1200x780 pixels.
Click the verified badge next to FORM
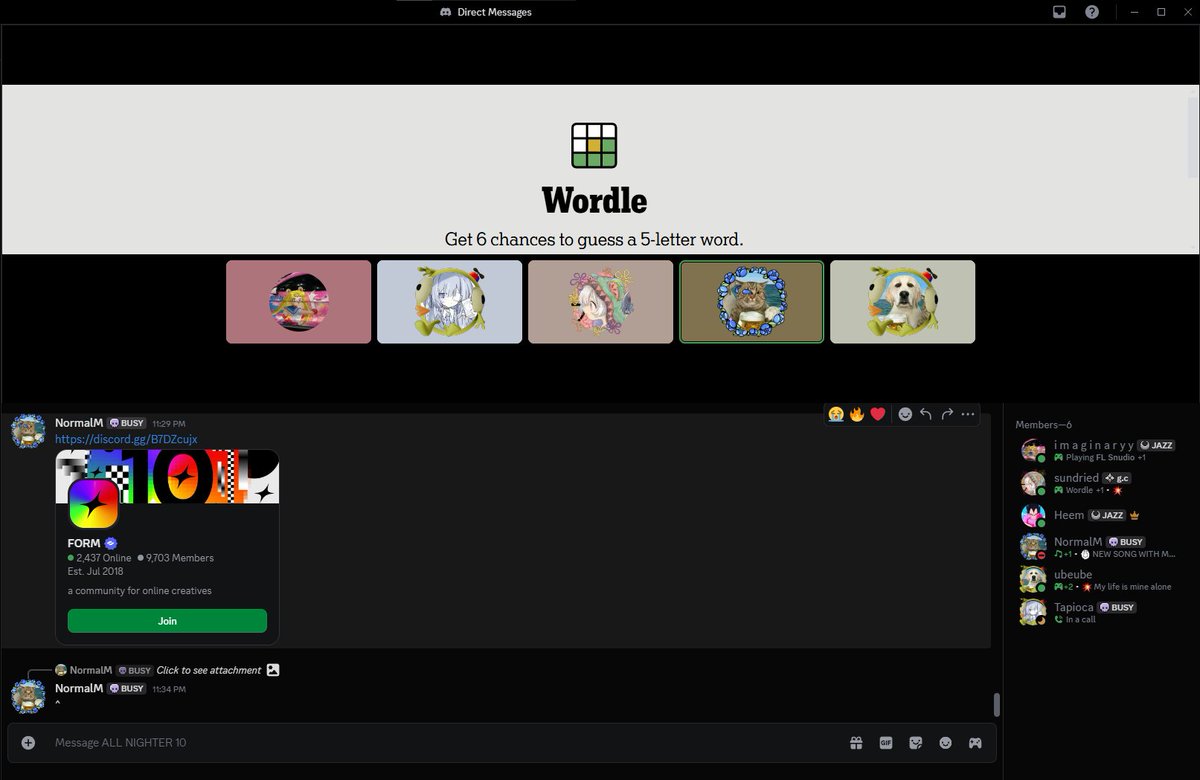tap(111, 543)
